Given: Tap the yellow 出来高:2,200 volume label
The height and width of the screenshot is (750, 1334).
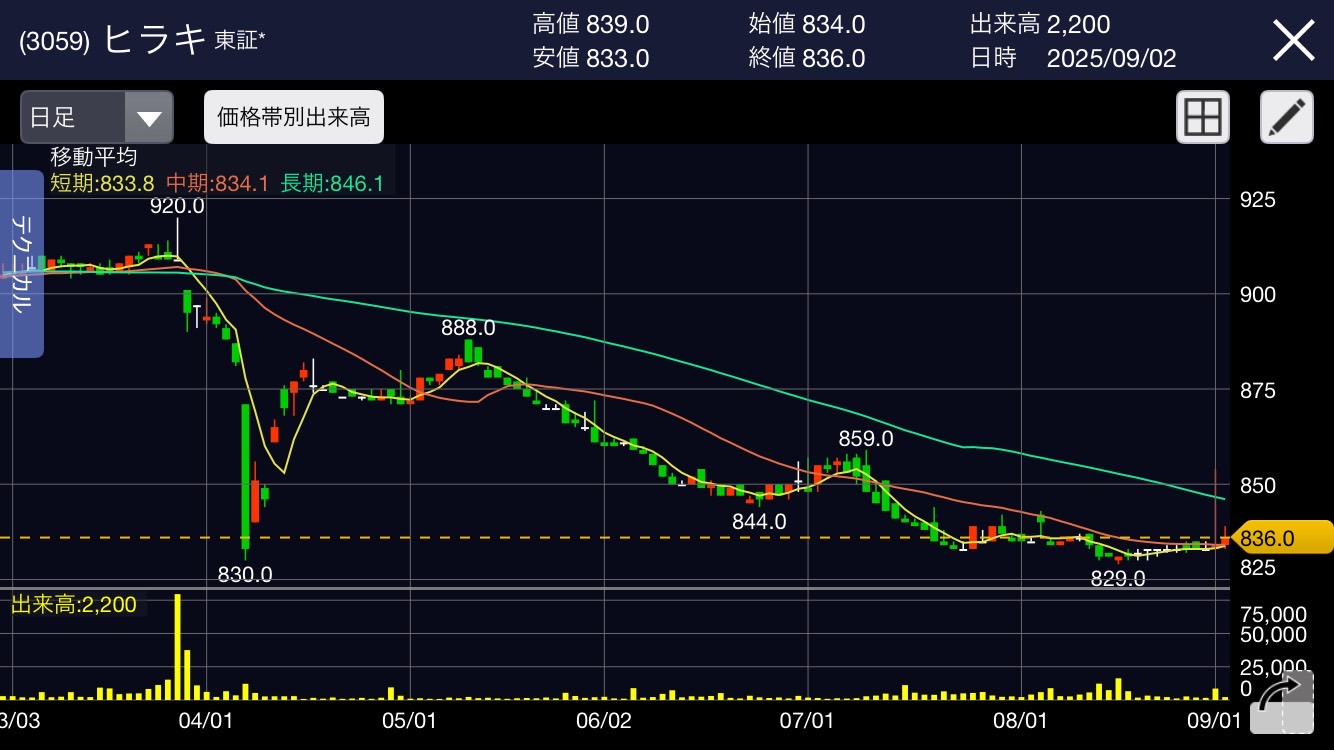Looking at the screenshot, I should (74, 604).
